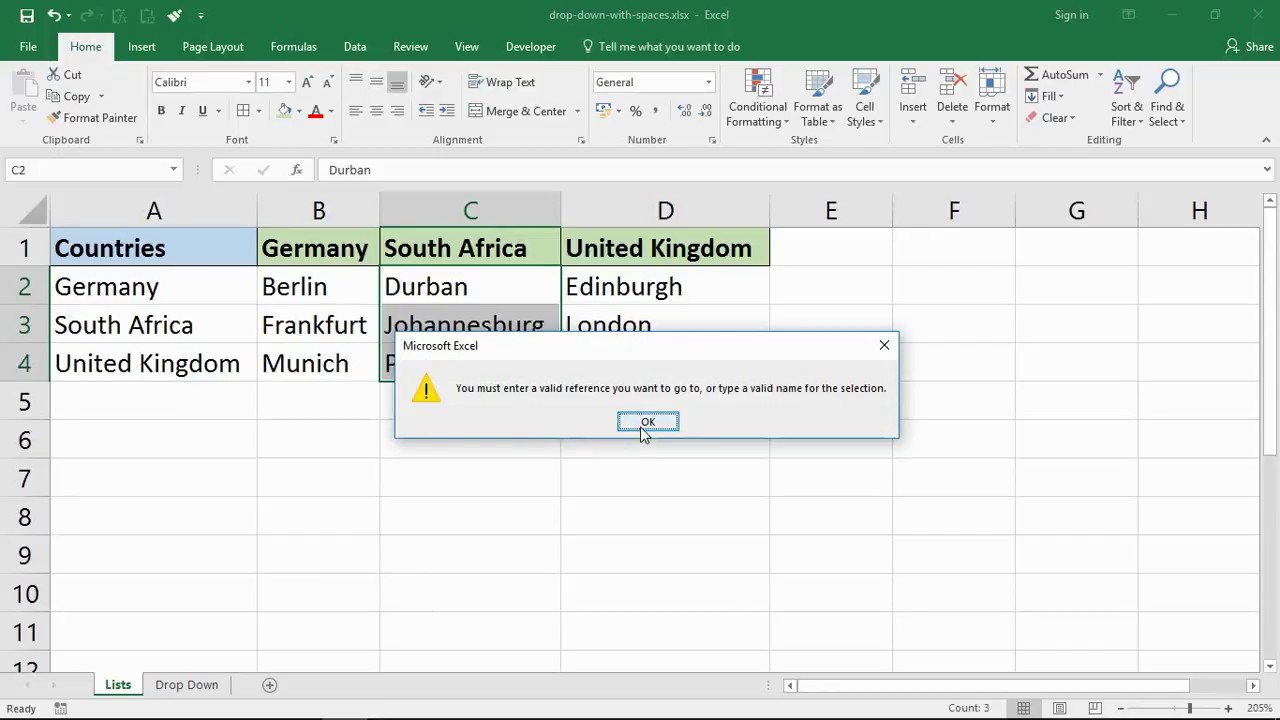Apply Percent Style number format
Viewport: 1280px width, 720px height.
(635, 111)
